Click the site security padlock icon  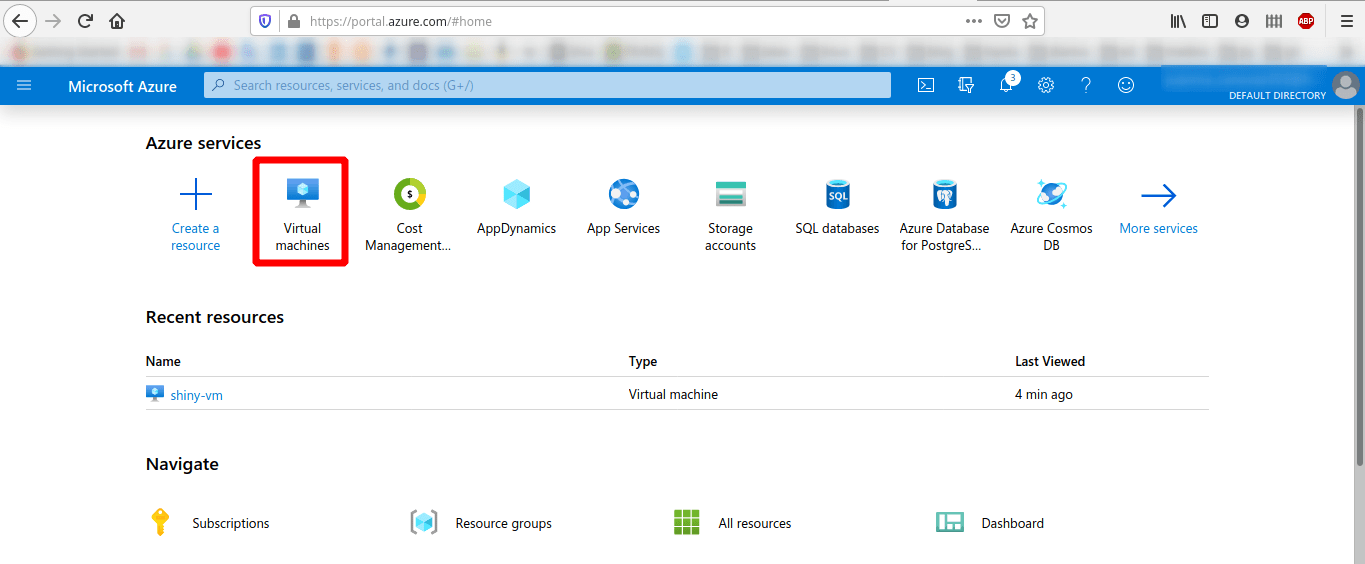293,21
